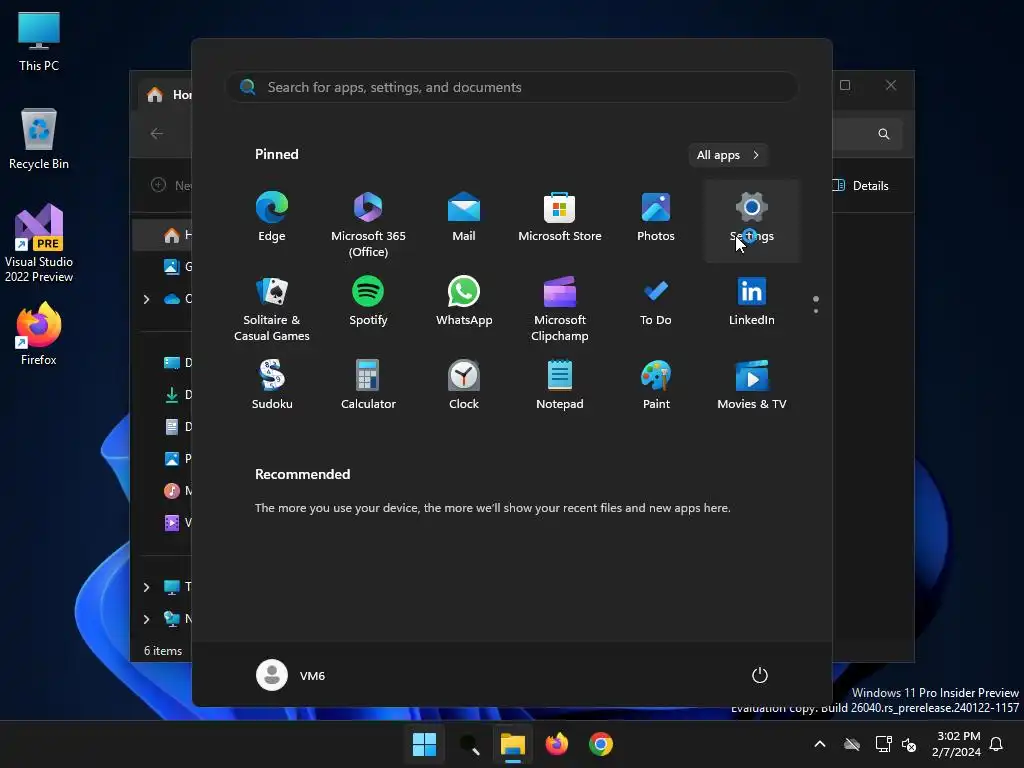This screenshot has height=768, width=1024.
Task: Select Visual Studio 2022 Preview shortcut
Action: coord(39,243)
